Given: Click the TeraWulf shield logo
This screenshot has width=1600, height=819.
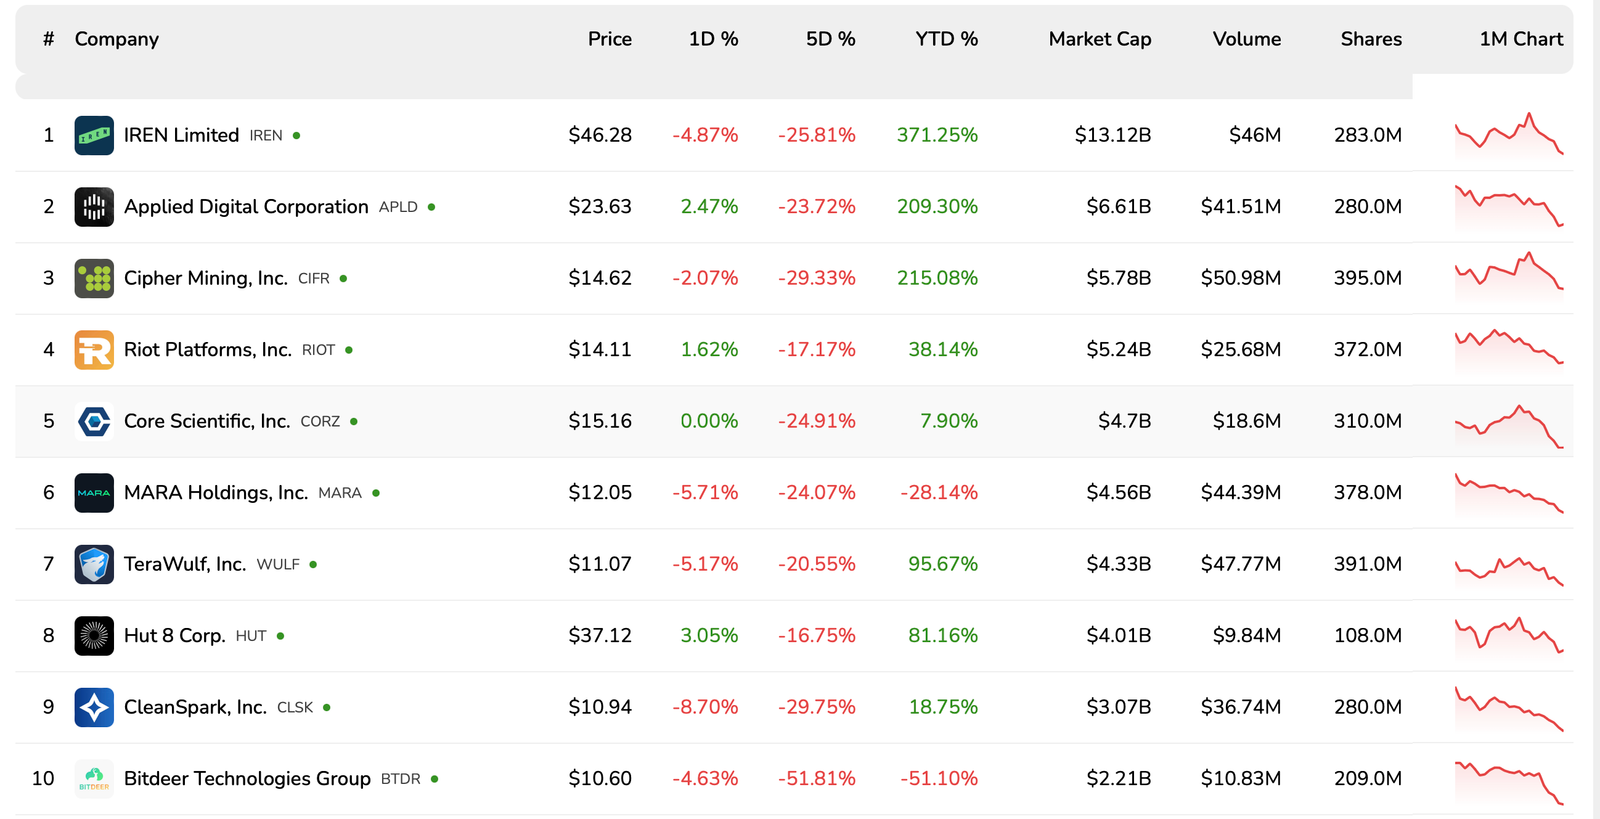Looking at the screenshot, I should pos(94,564).
